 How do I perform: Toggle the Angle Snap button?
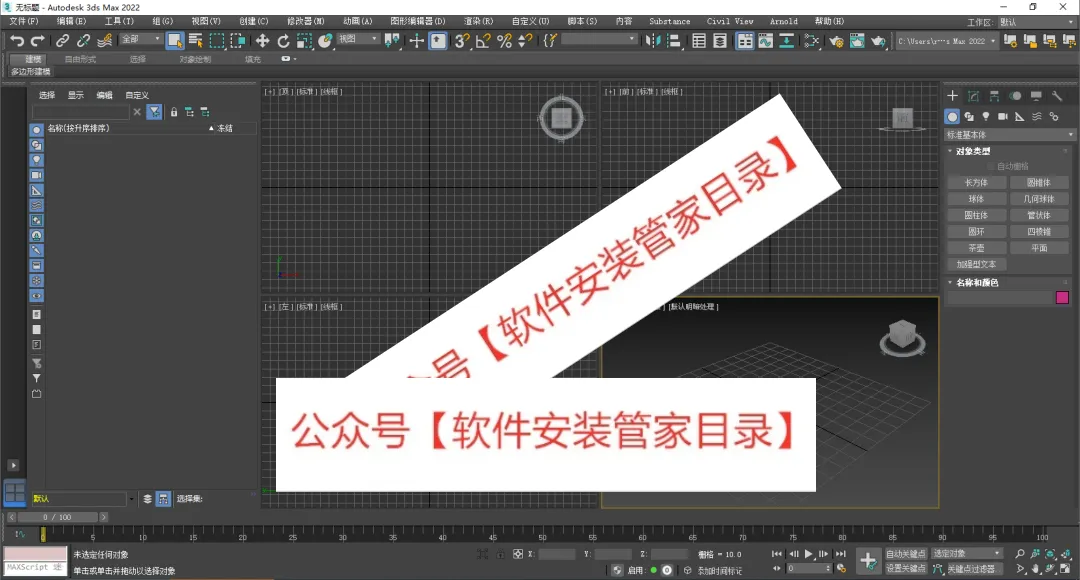tap(483, 41)
